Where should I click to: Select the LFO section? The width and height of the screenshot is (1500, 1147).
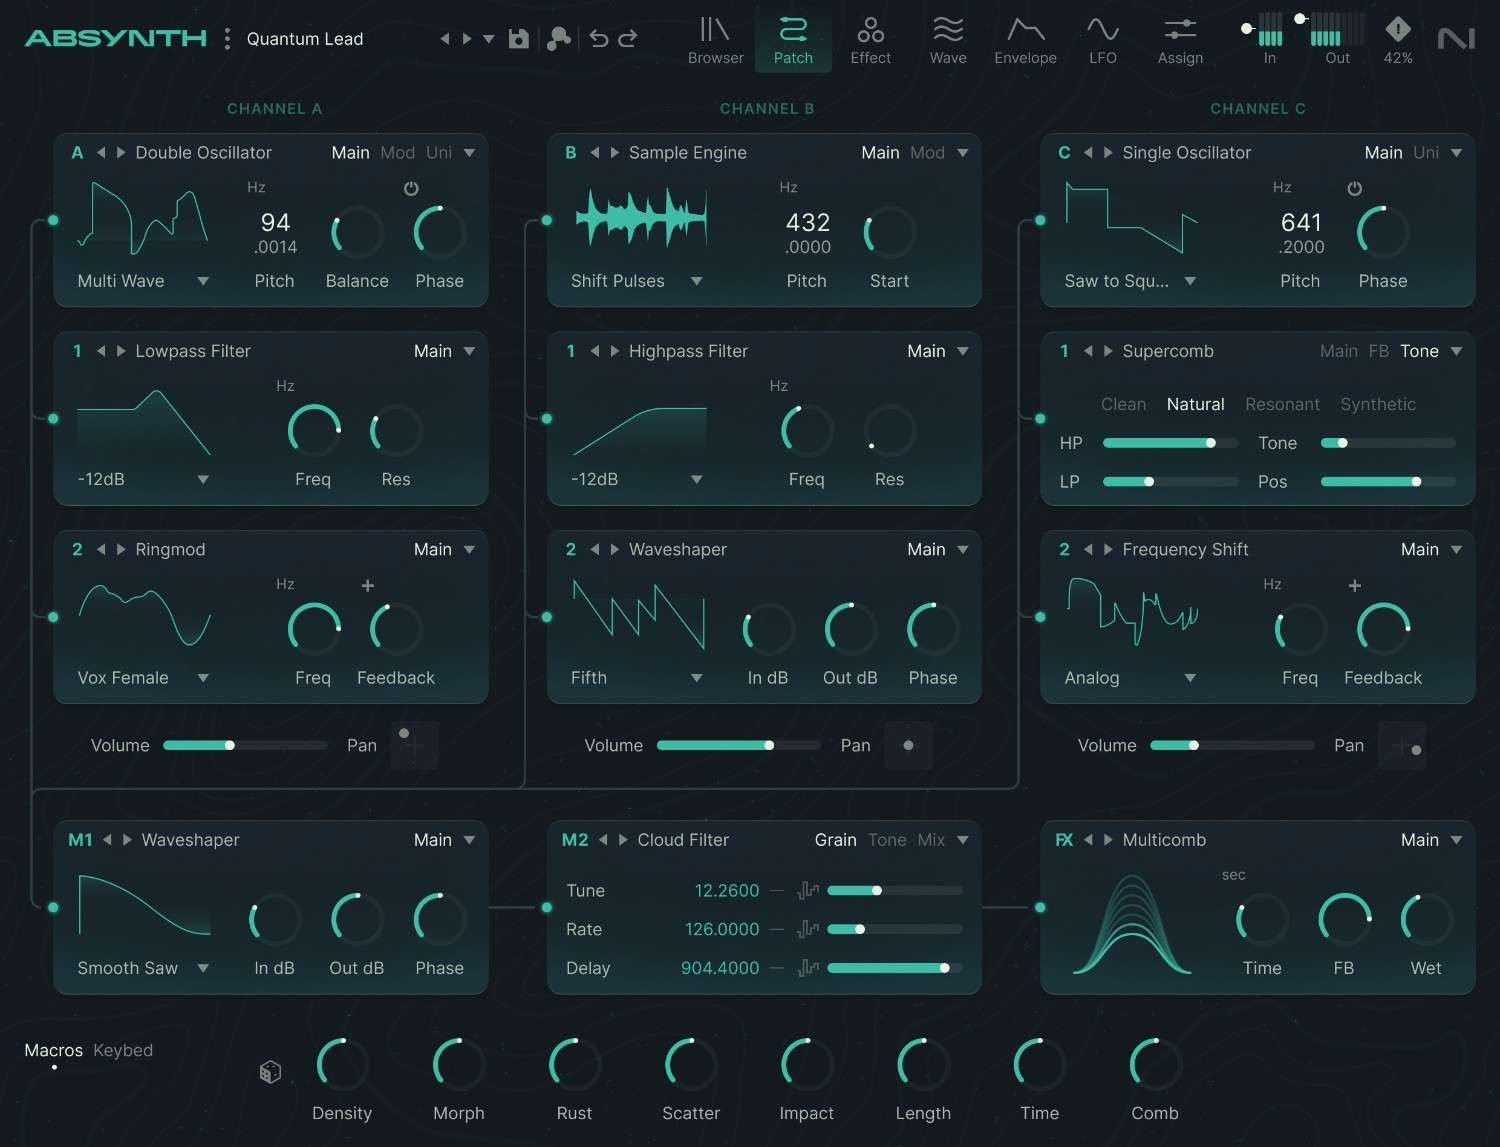1102,40
